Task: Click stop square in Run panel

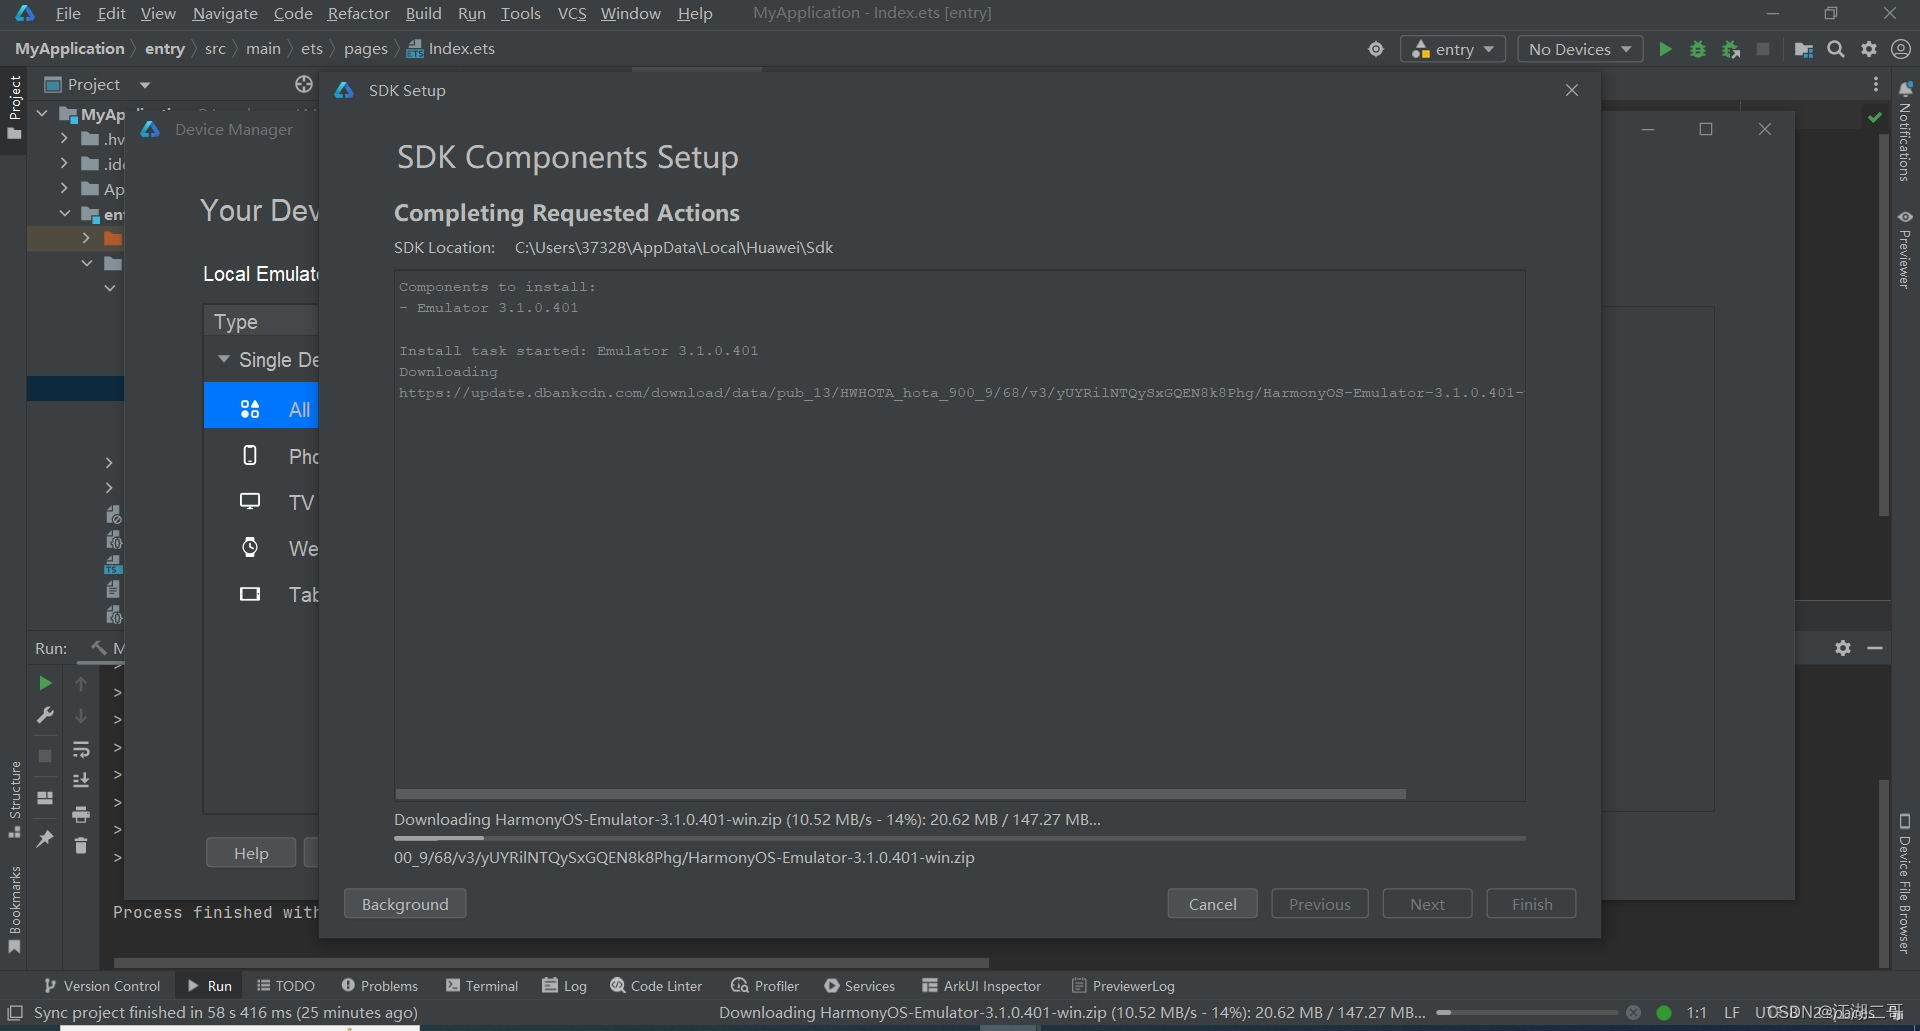Action: click(45, 756)
